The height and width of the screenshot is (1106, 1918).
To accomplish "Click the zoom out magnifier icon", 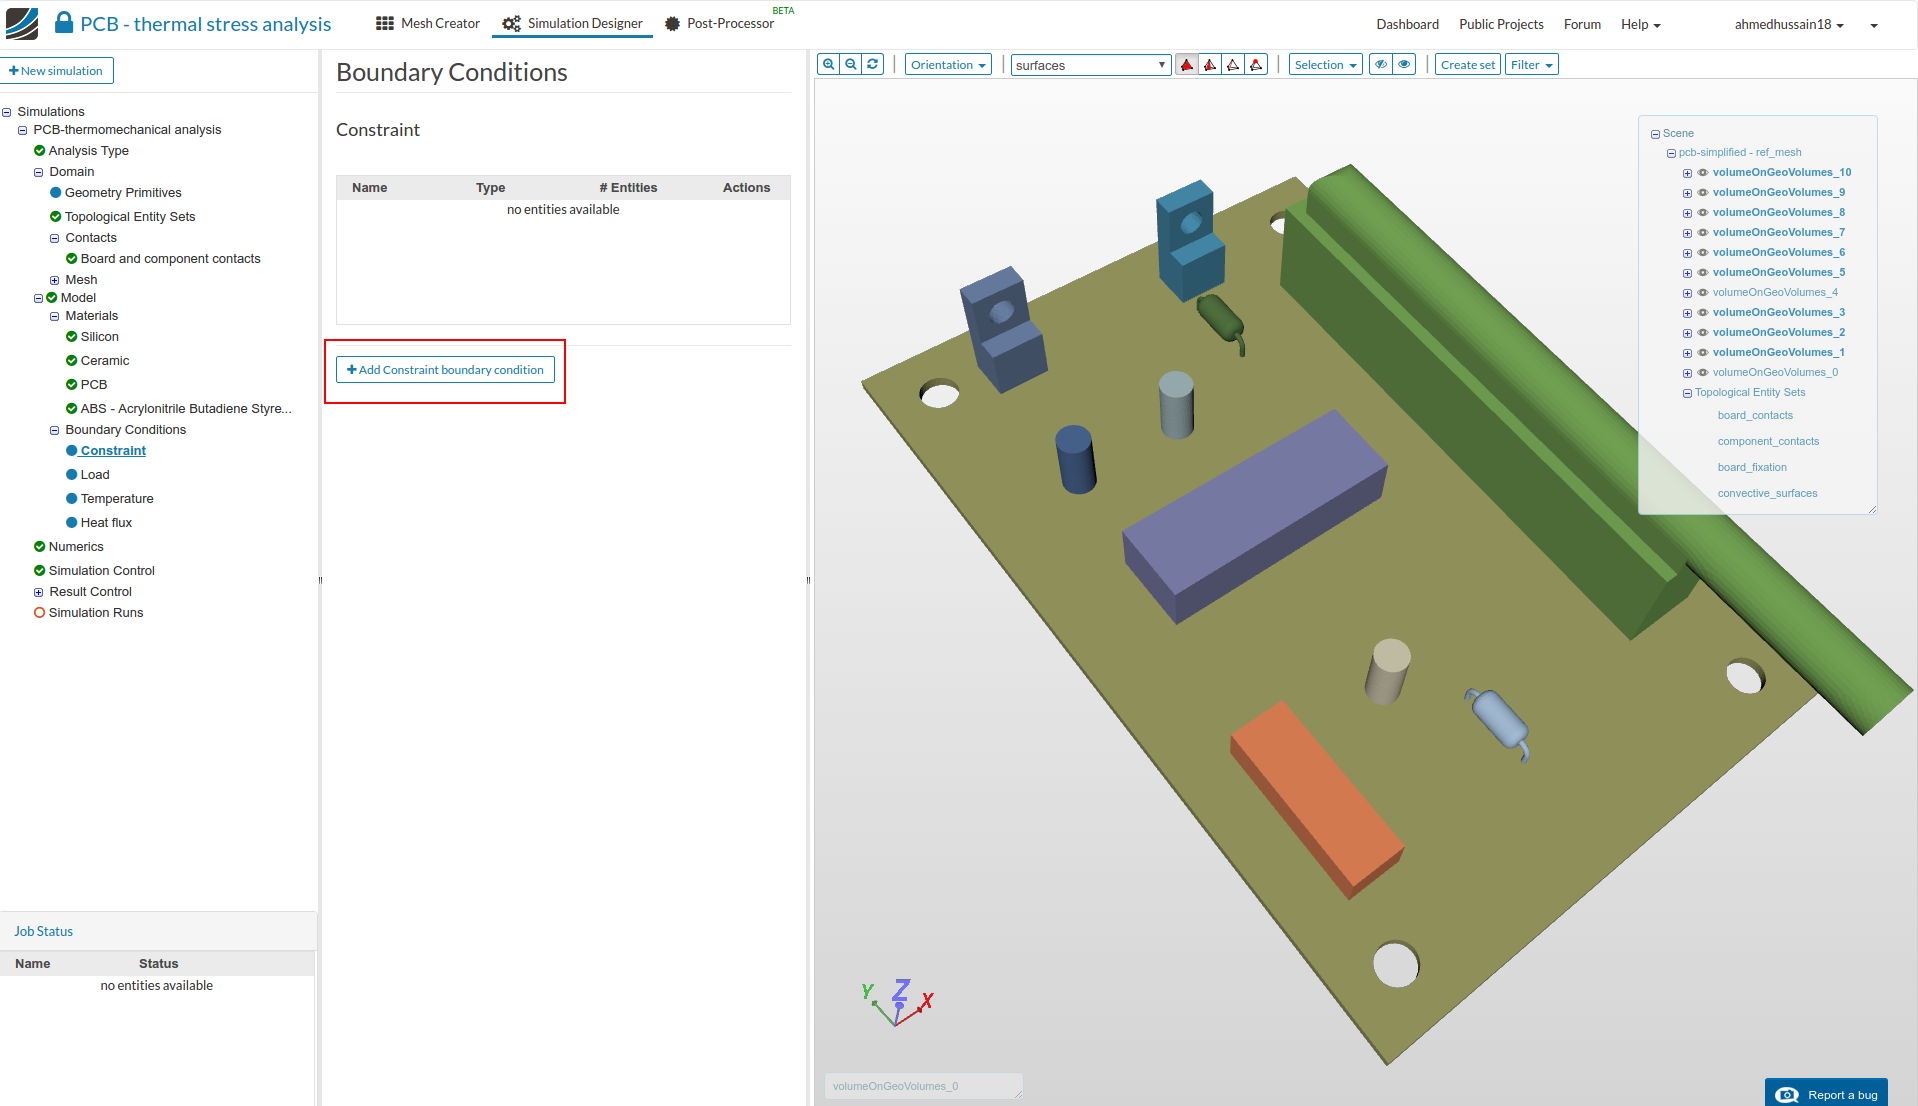I will point(851,65).
